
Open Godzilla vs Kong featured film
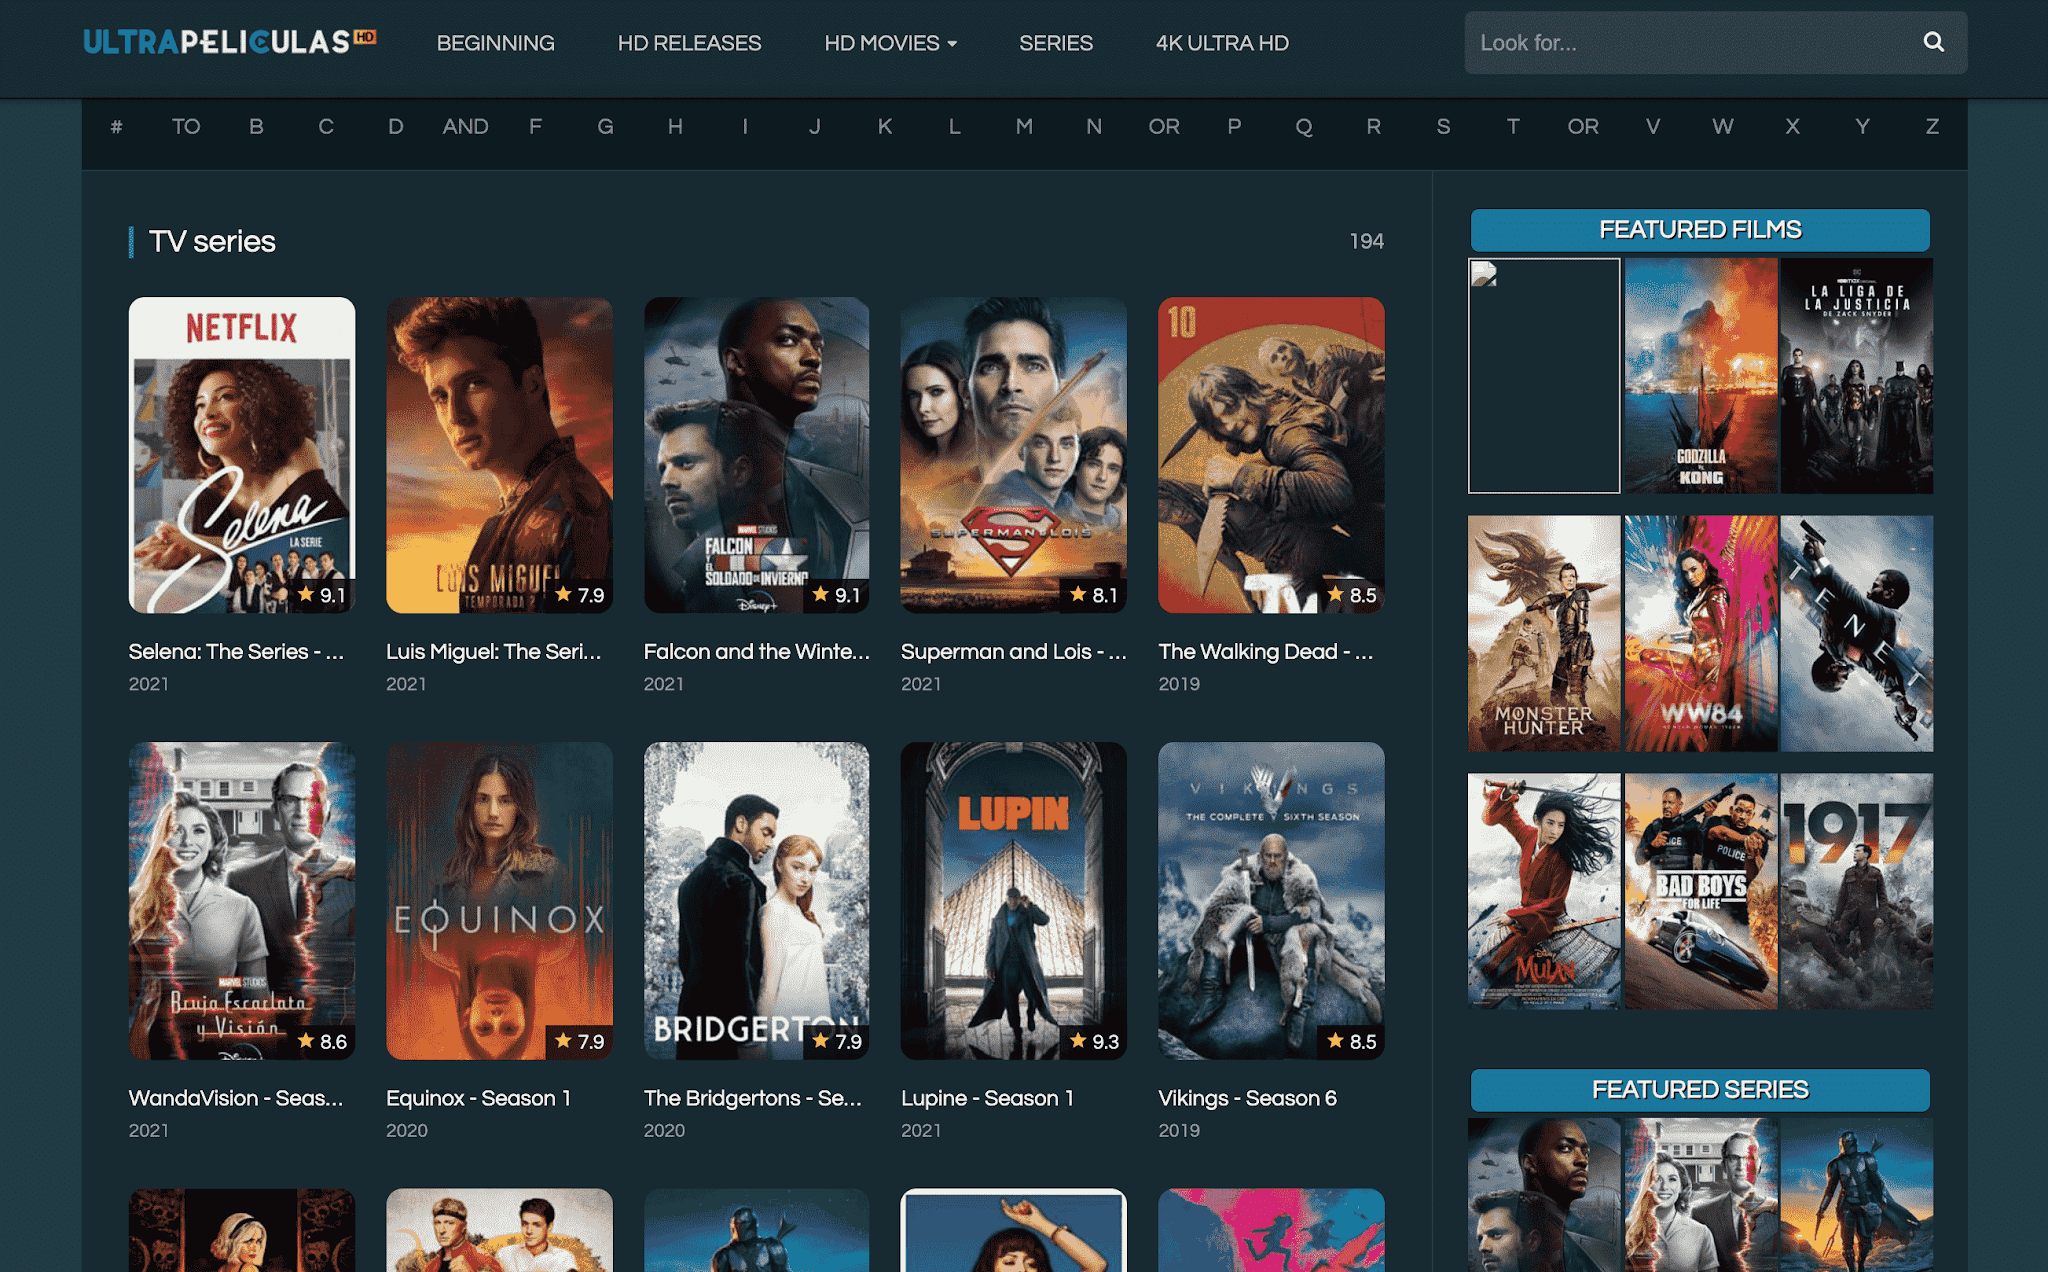(x=1701, y=375)
